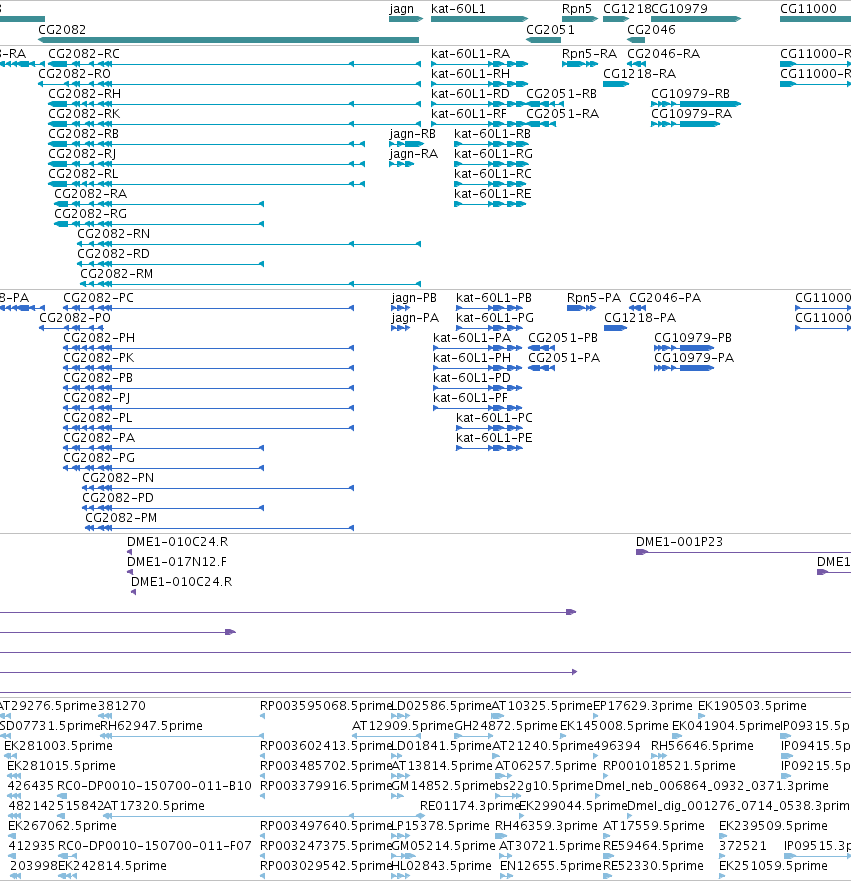
Task: Select transcript kat-60L1-RH
Action: tap(470, 74)
